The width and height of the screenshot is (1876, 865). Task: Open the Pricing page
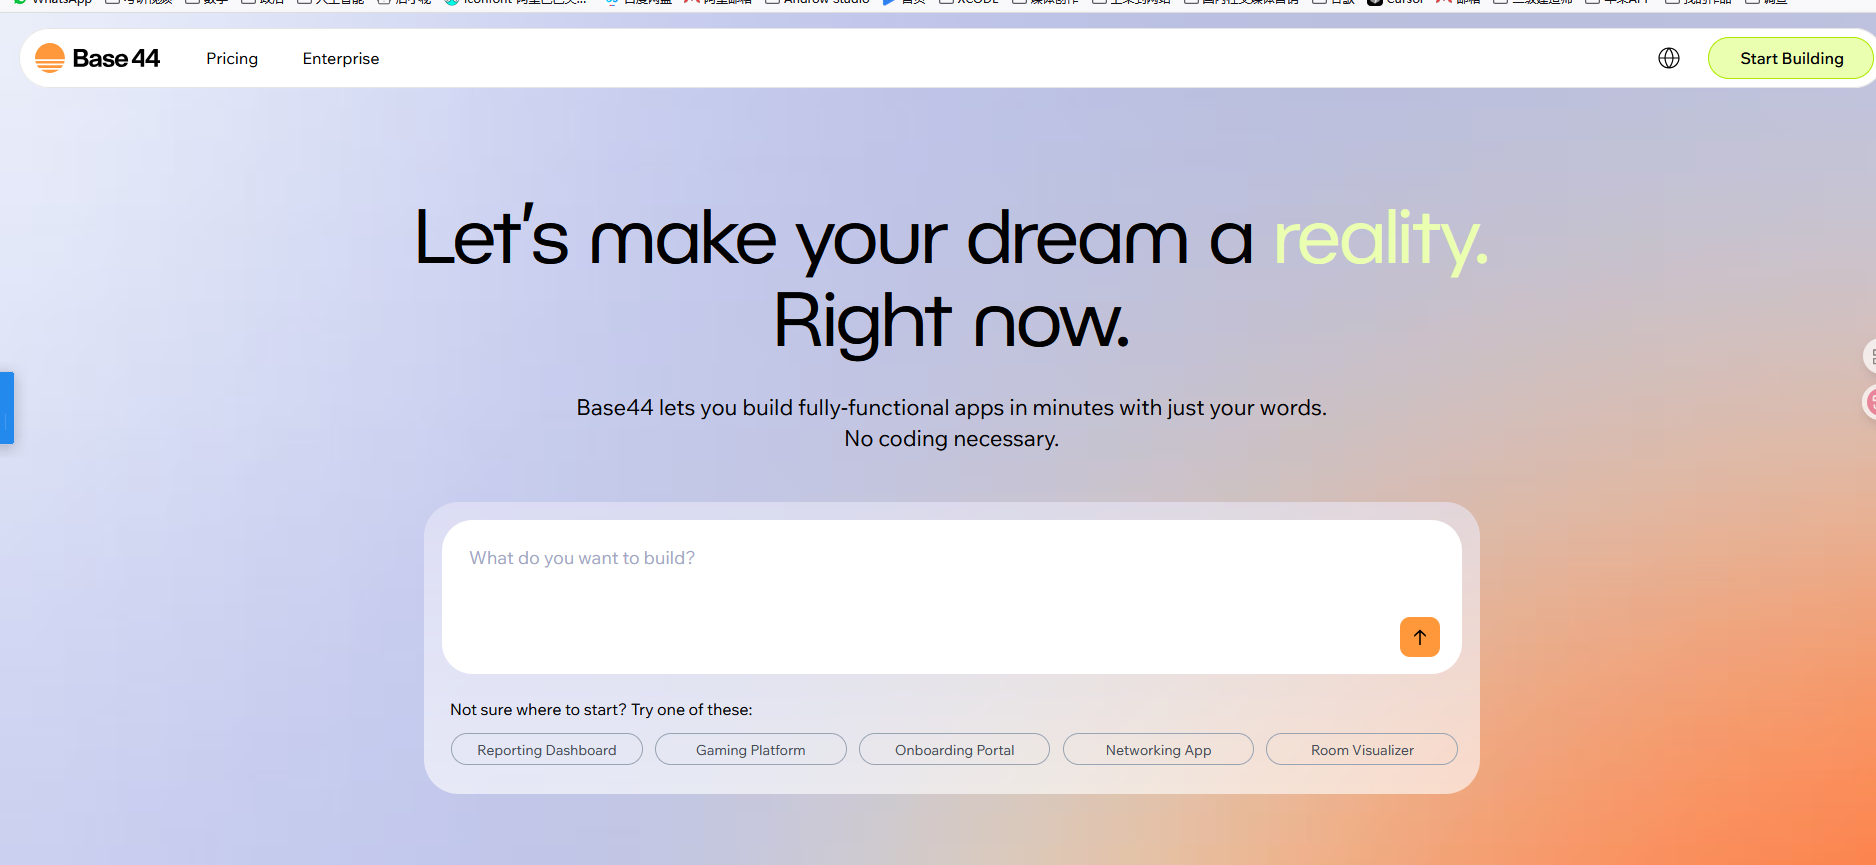[x=232, y=59]
